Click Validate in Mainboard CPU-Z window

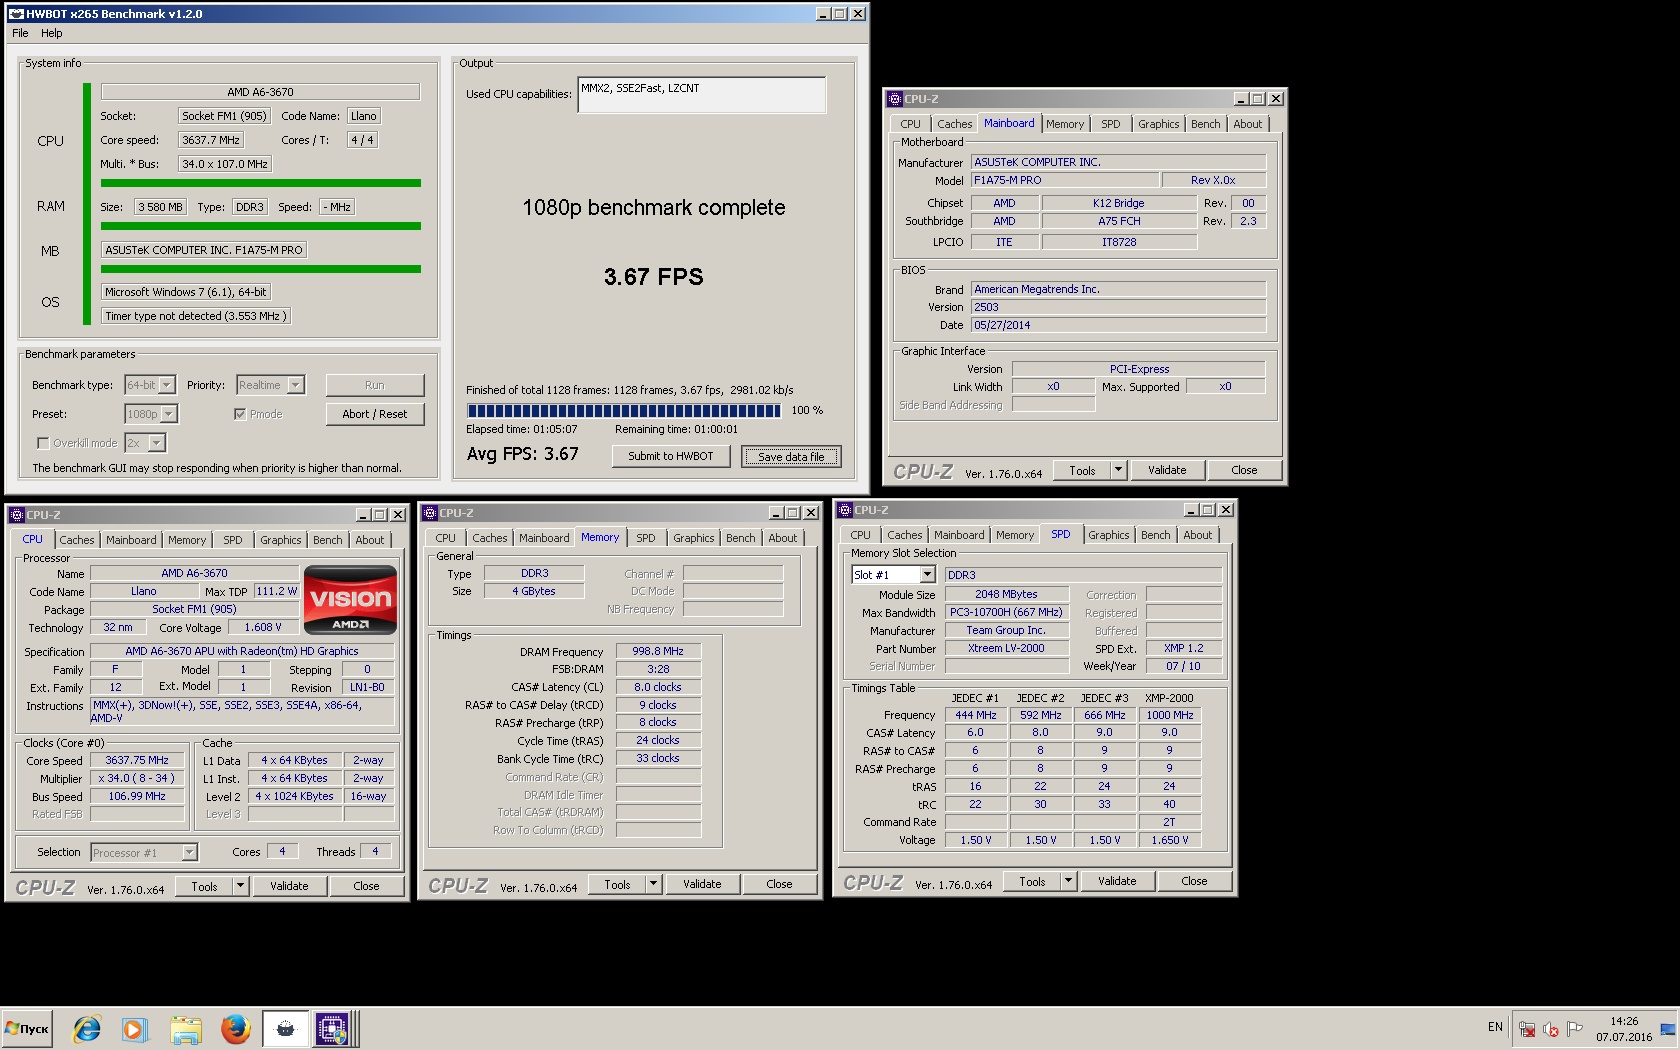click(x=1167, y=470)
